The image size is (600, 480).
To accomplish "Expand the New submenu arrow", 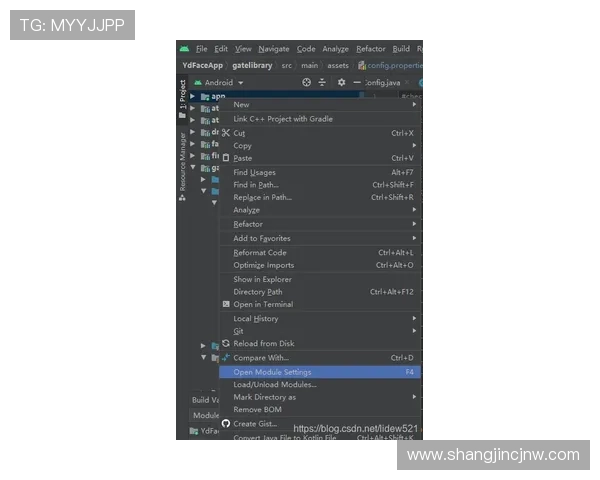I will pyautogui.click(x=414, y=104).
